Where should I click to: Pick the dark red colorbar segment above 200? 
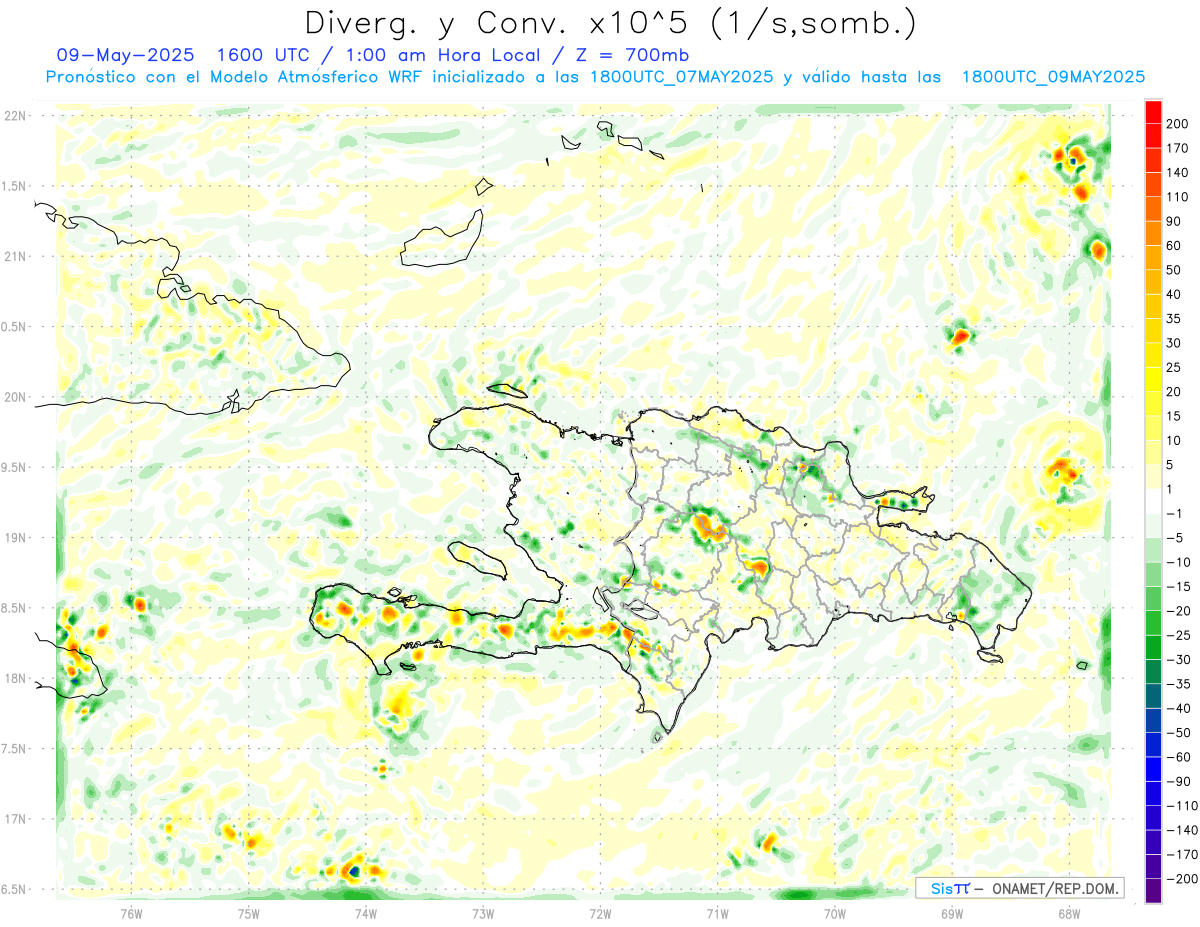1154,112
